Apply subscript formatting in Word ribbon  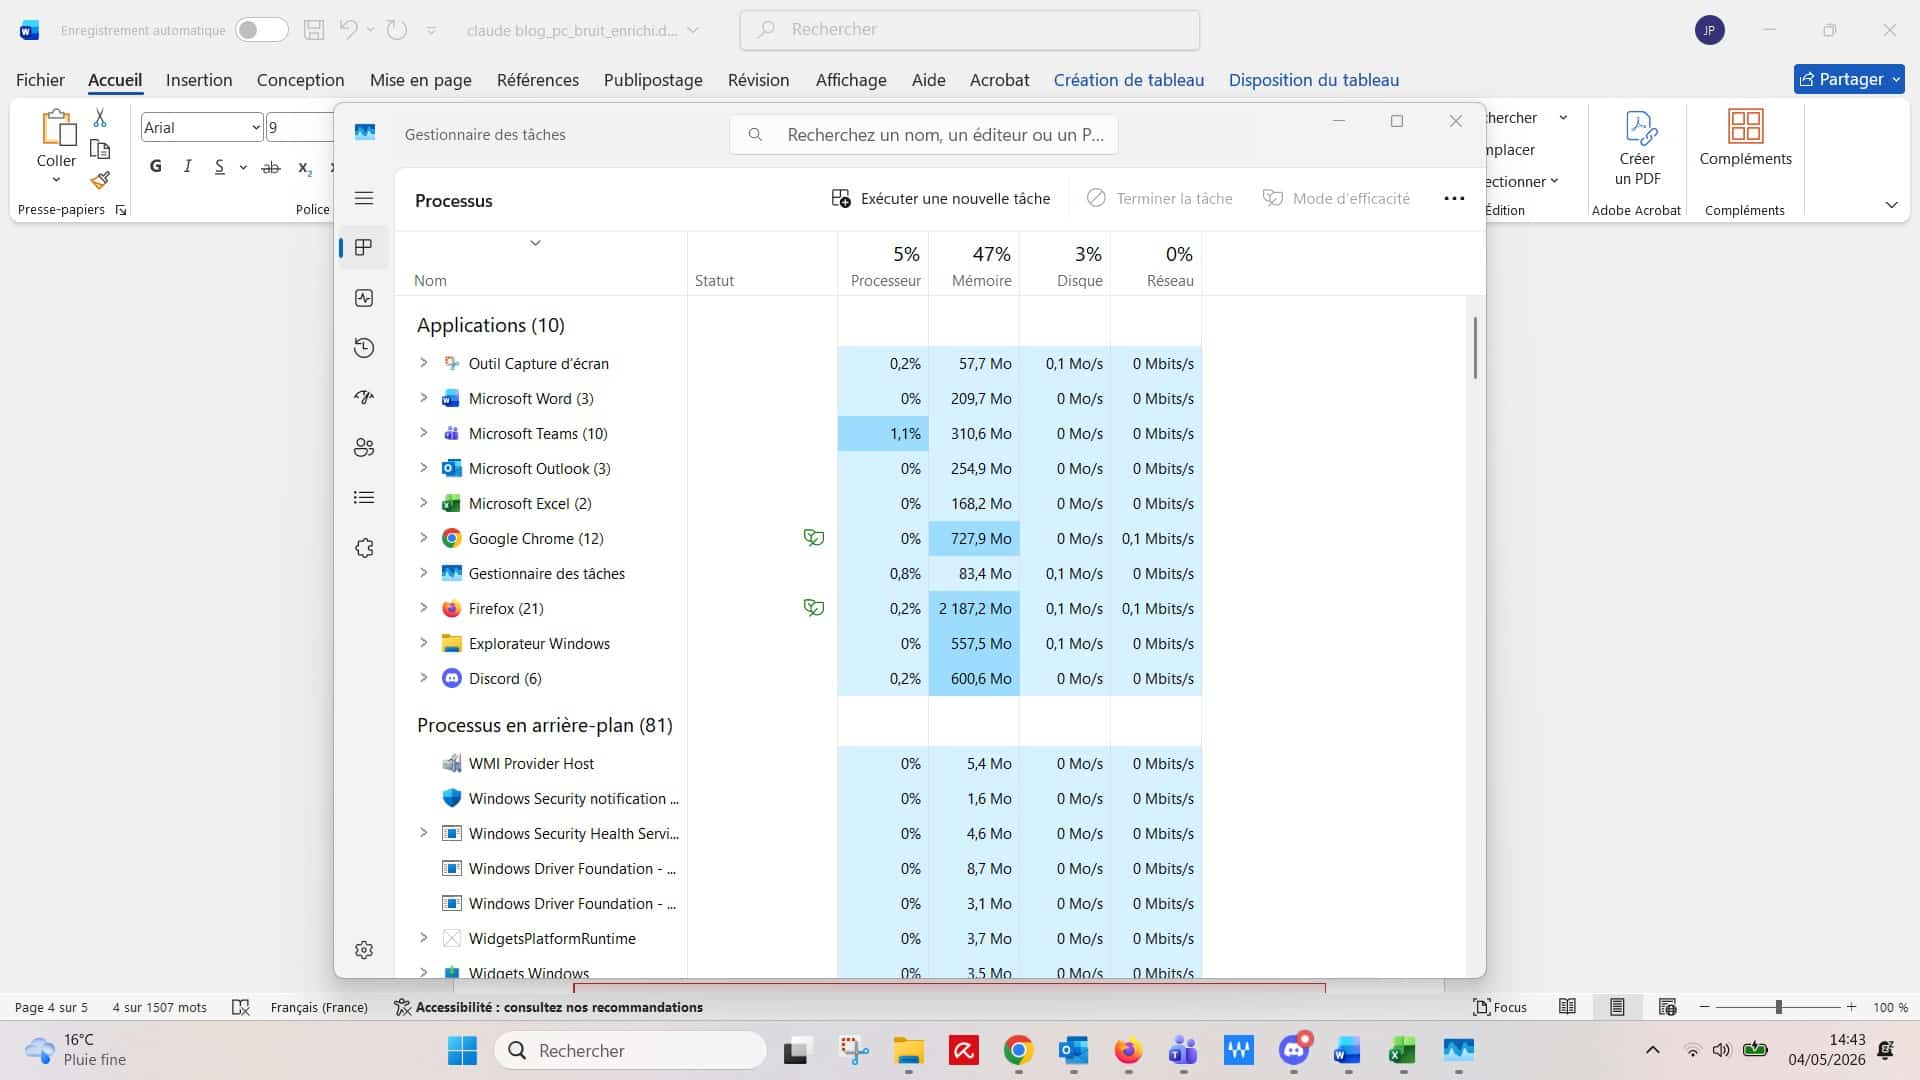pyautogui.click(x=305, y=167)
